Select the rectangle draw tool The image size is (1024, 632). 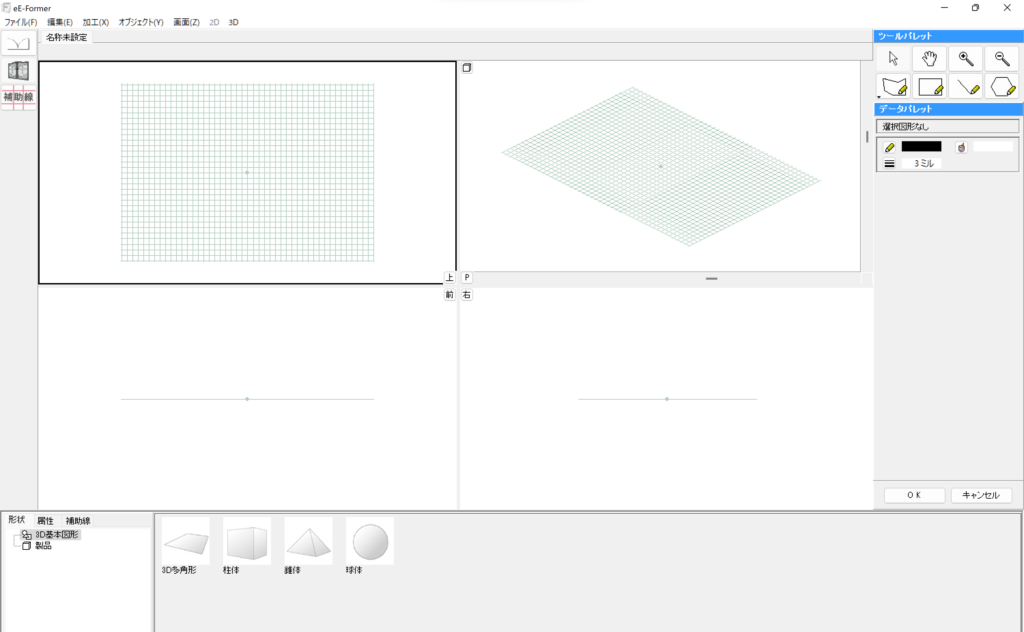point(929,87)
